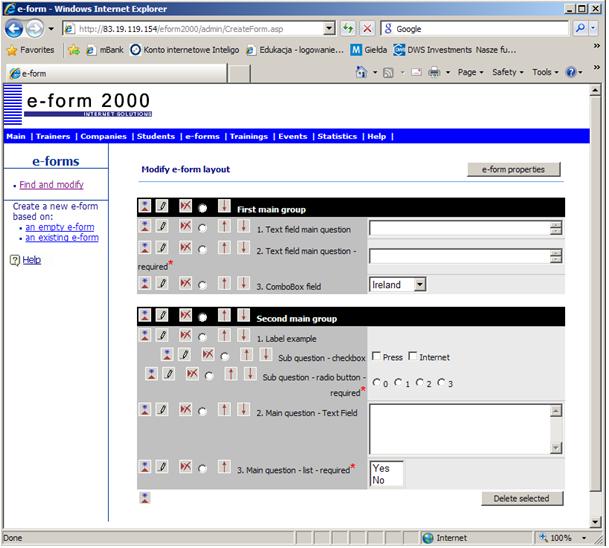Choose radio option 2

420,383
